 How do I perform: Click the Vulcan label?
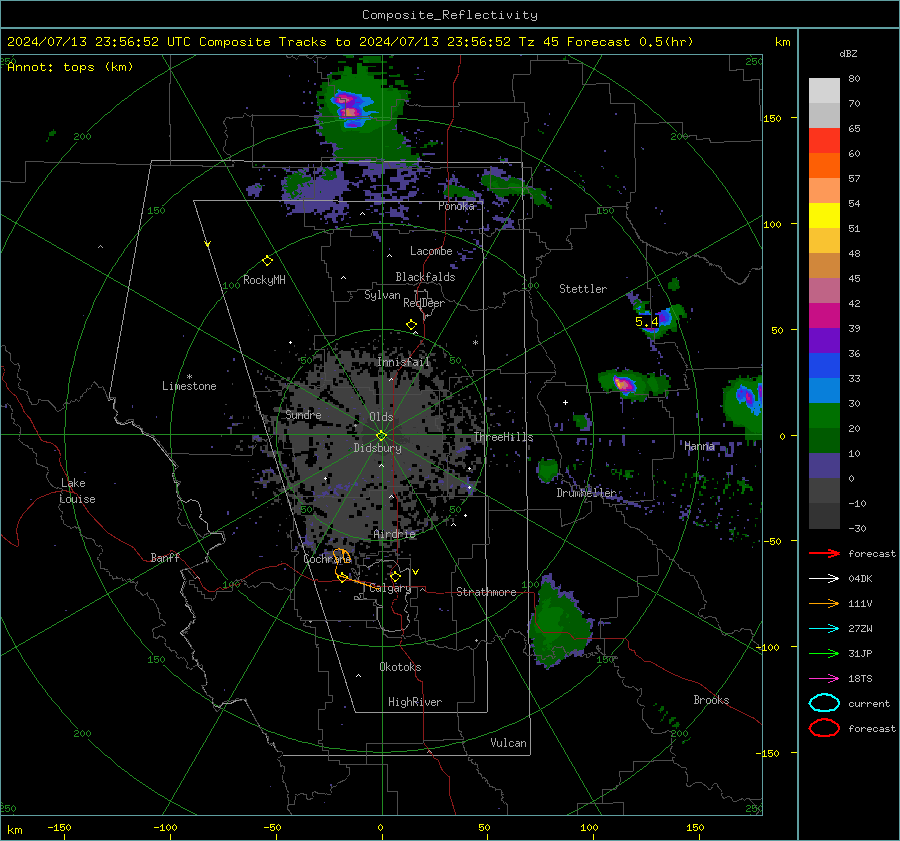pos(508,743)
